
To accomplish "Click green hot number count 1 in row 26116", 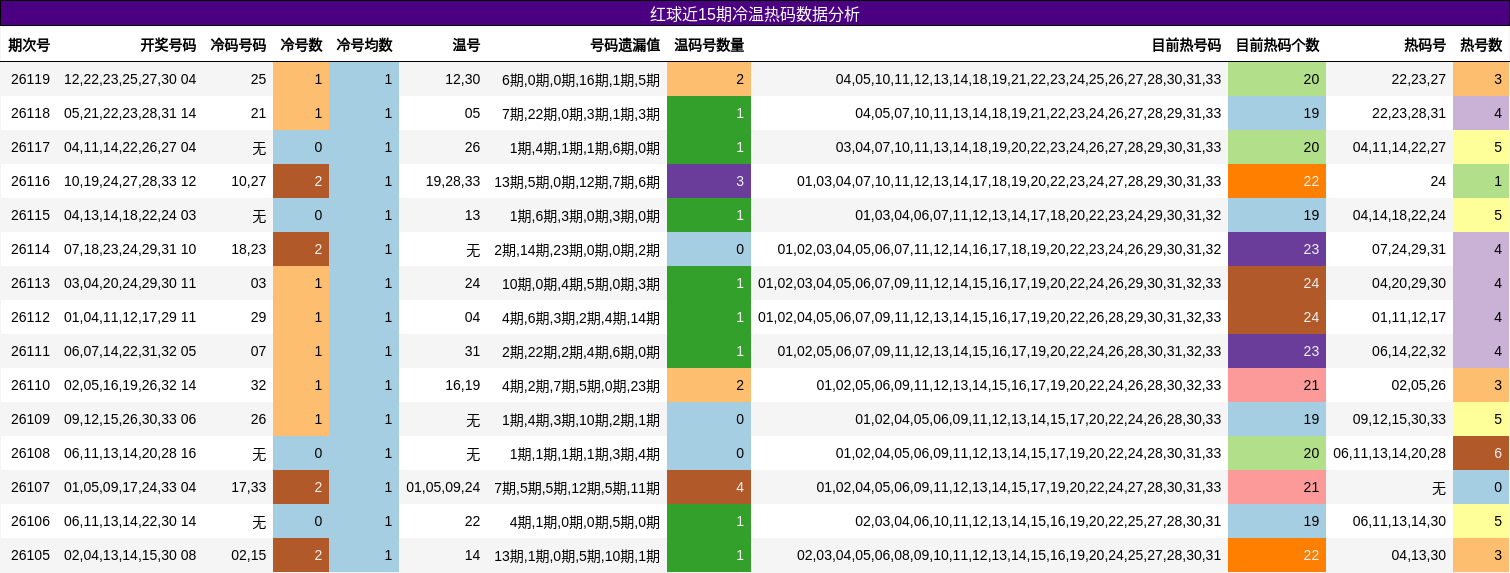I will click(x=1481, y=181).
